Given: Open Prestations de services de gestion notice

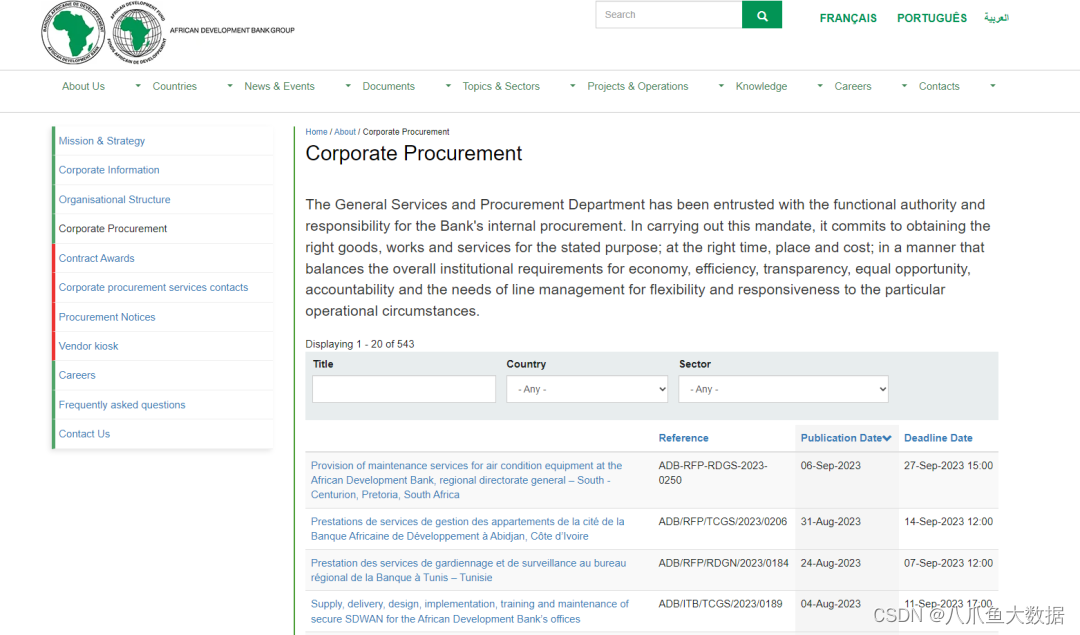Looking at the screenshot, I should pyautogui.click(x=468, y=529).
